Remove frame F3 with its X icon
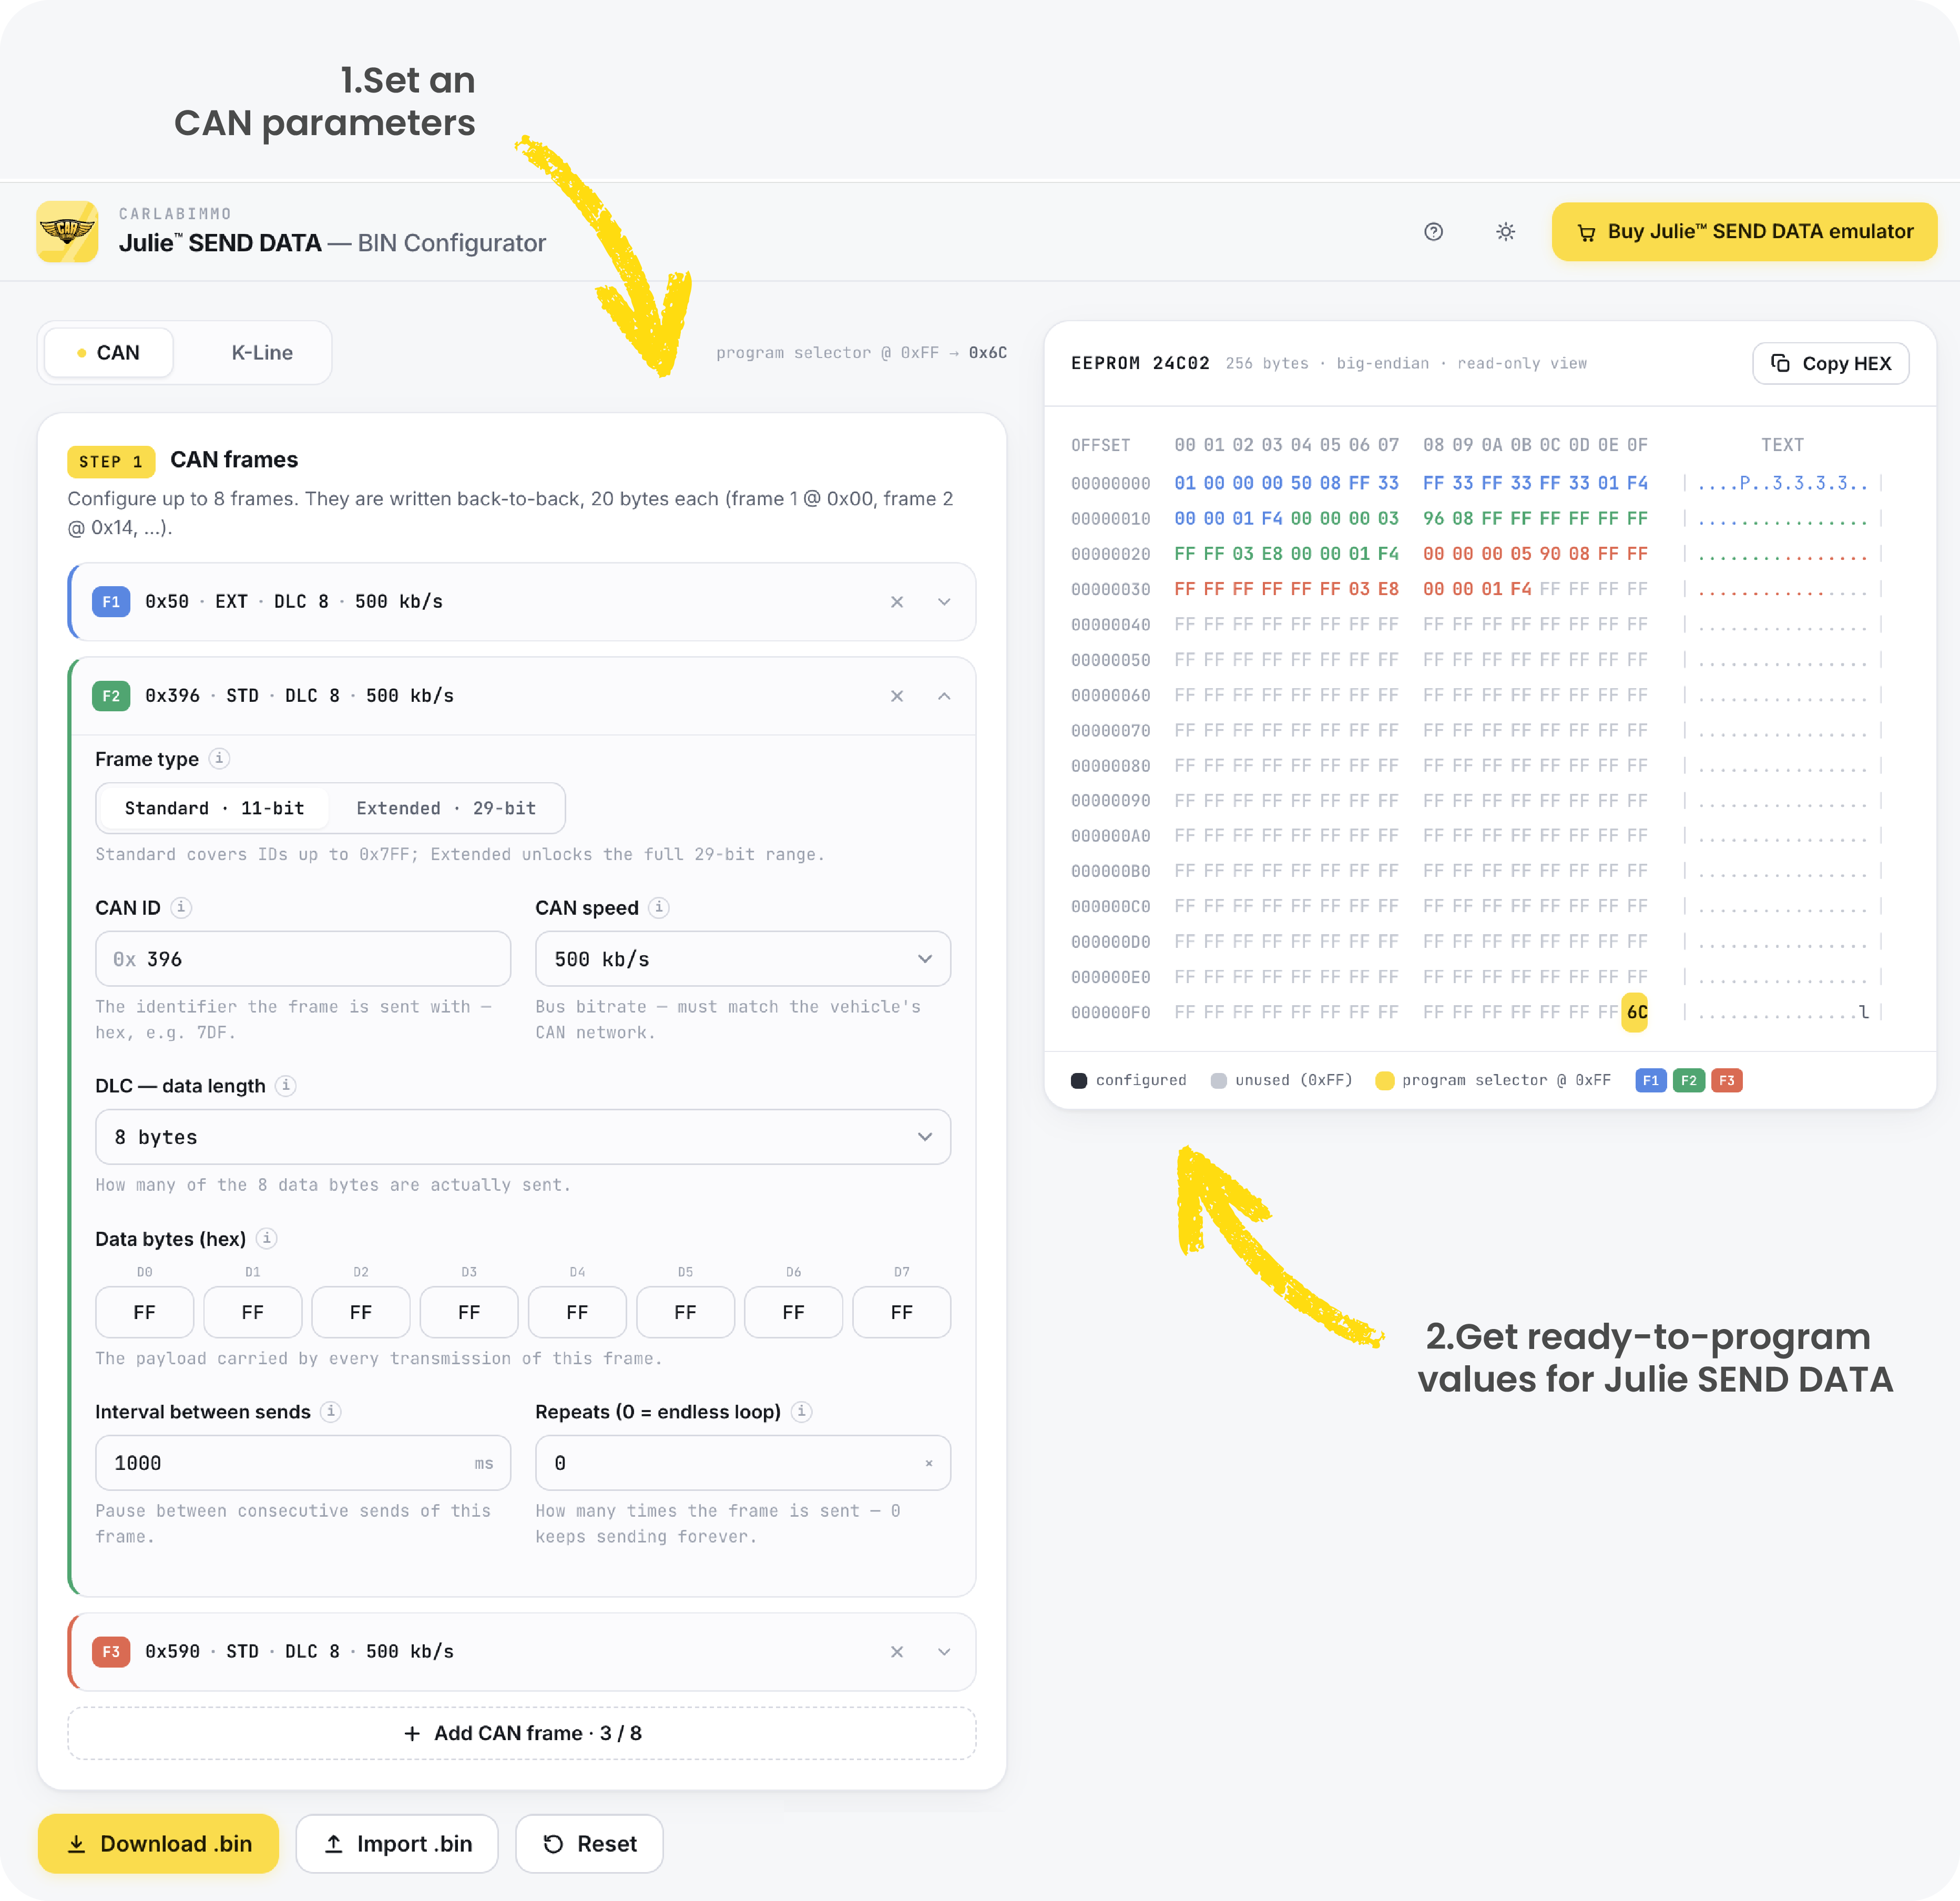Viewport: 1960px width, 1901px height. 897,1652
